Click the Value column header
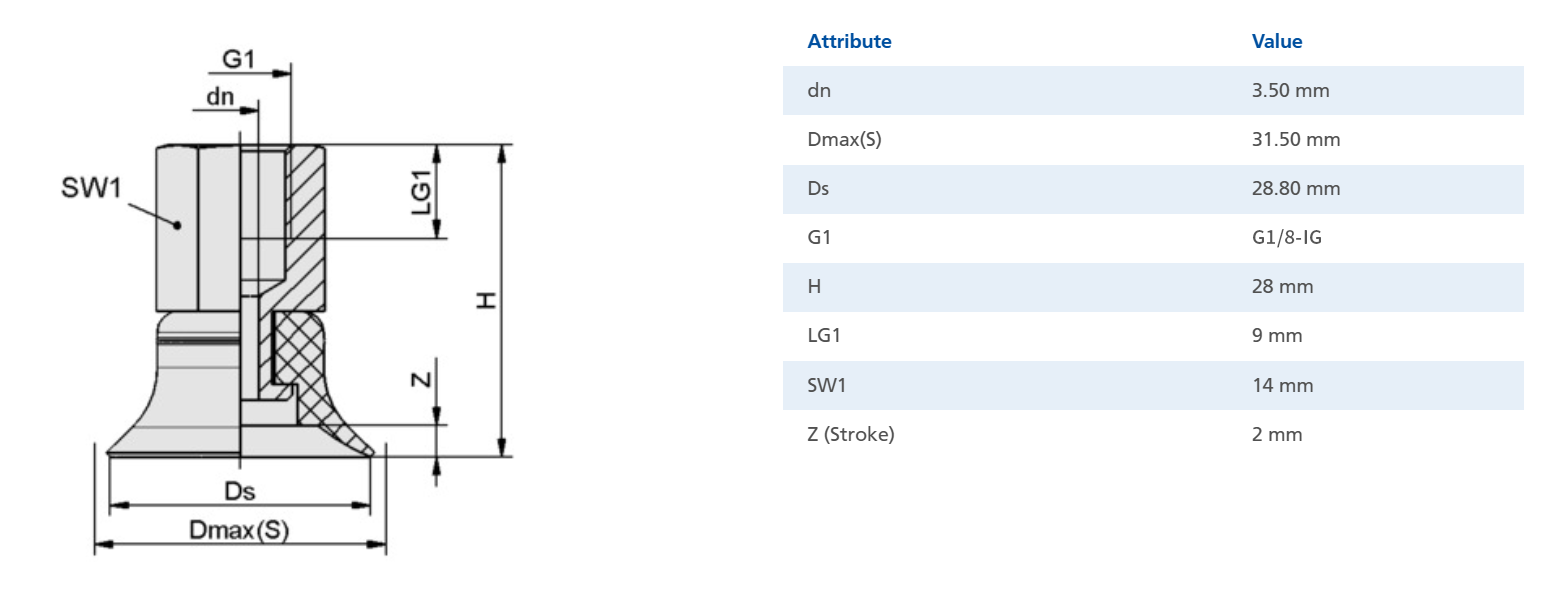1552x589 pixels. pyautogui.click(x=1277, y=41)
